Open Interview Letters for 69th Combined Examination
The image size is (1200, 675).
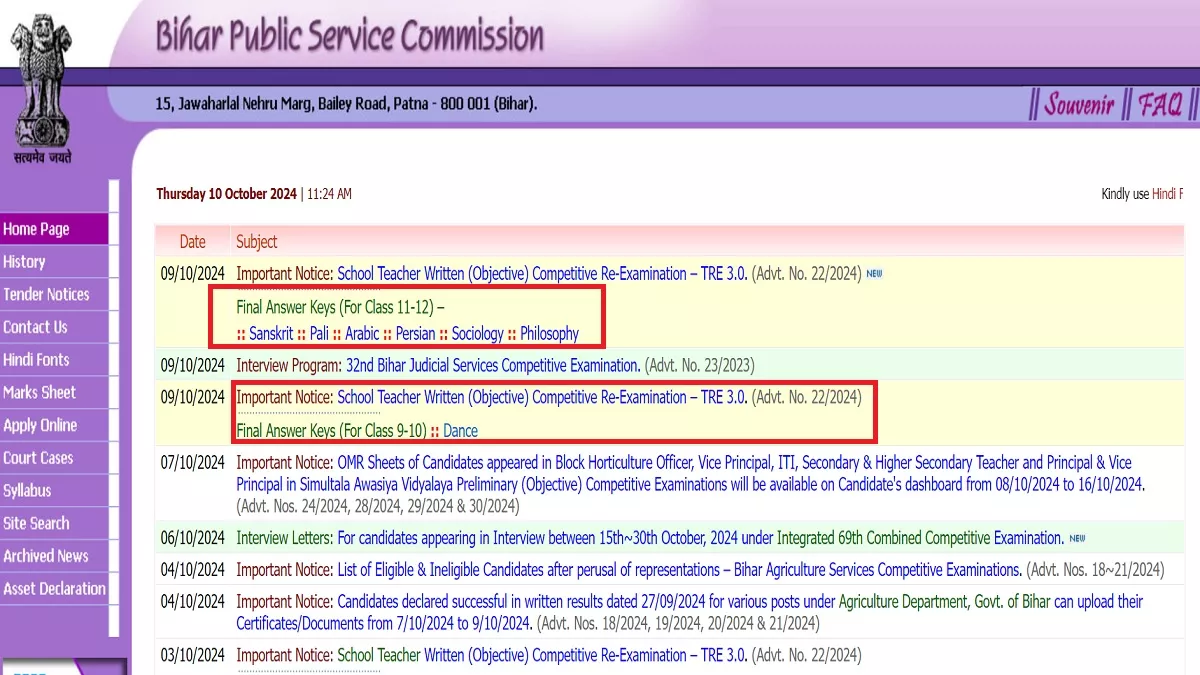coord(700,538)
